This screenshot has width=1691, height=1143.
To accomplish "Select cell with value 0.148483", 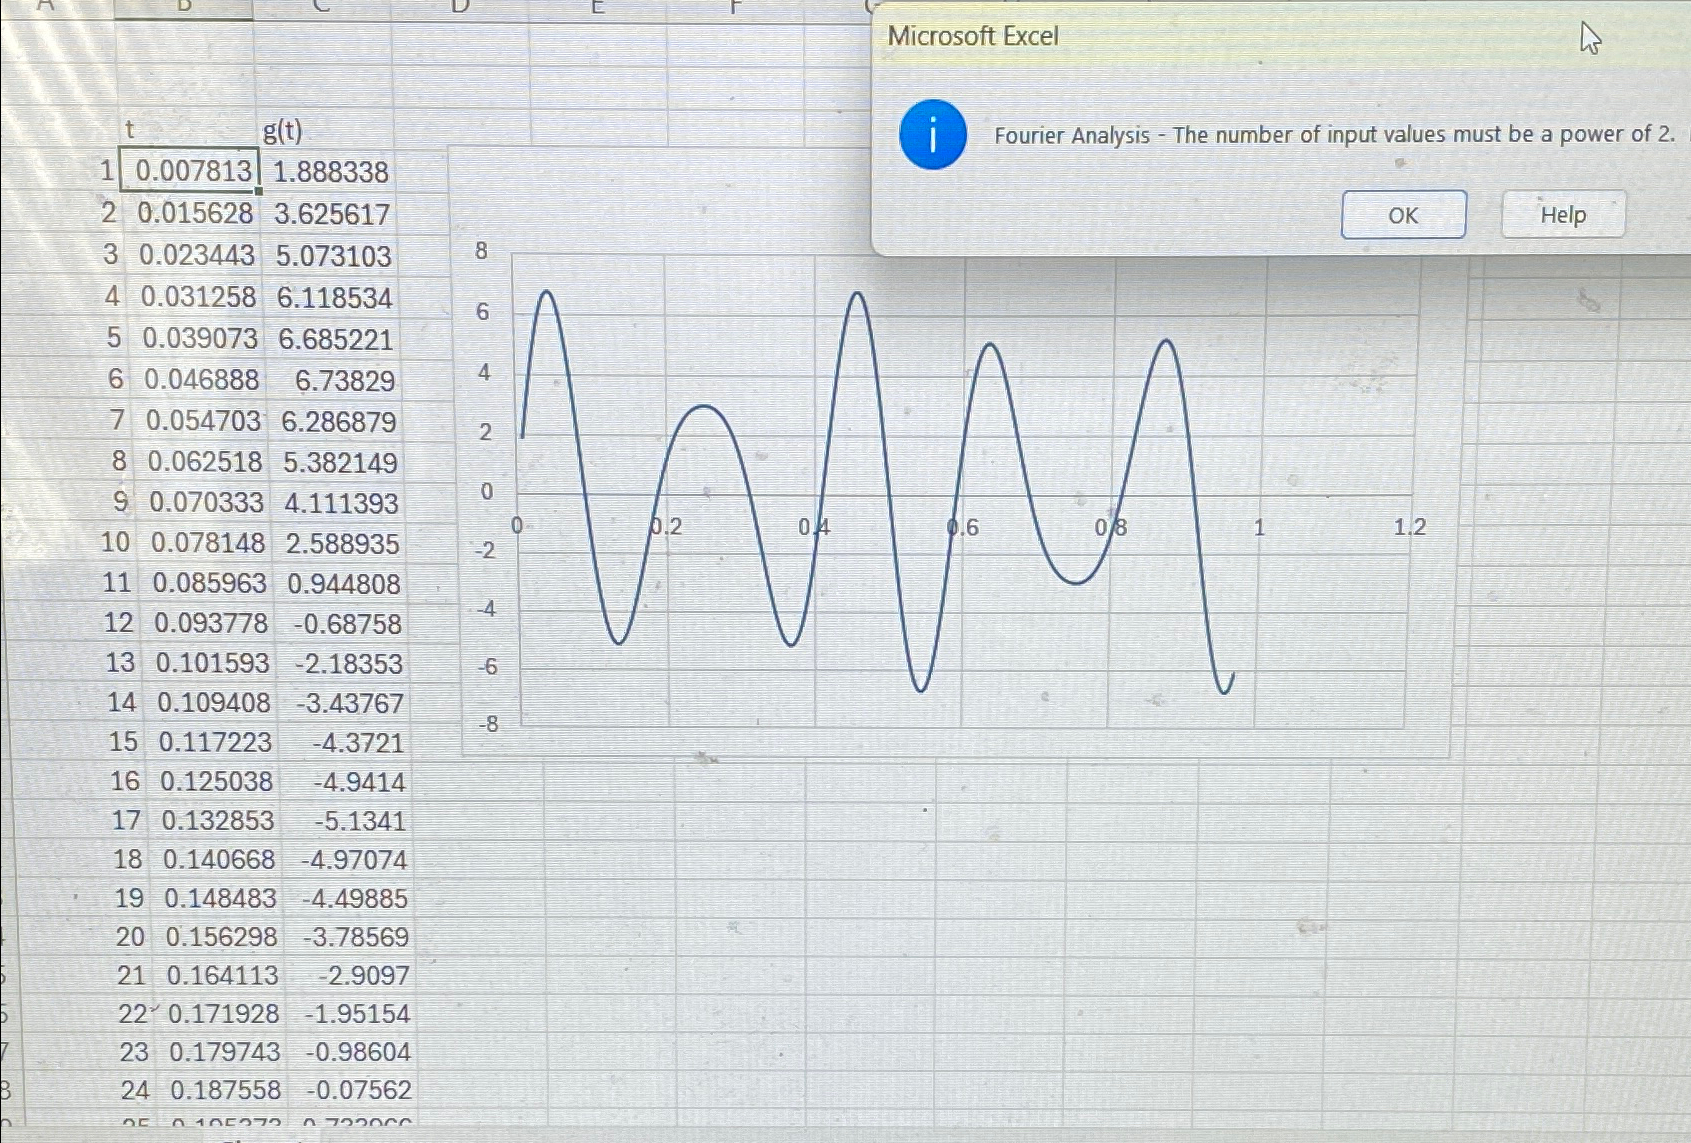I will click(220, 898).
